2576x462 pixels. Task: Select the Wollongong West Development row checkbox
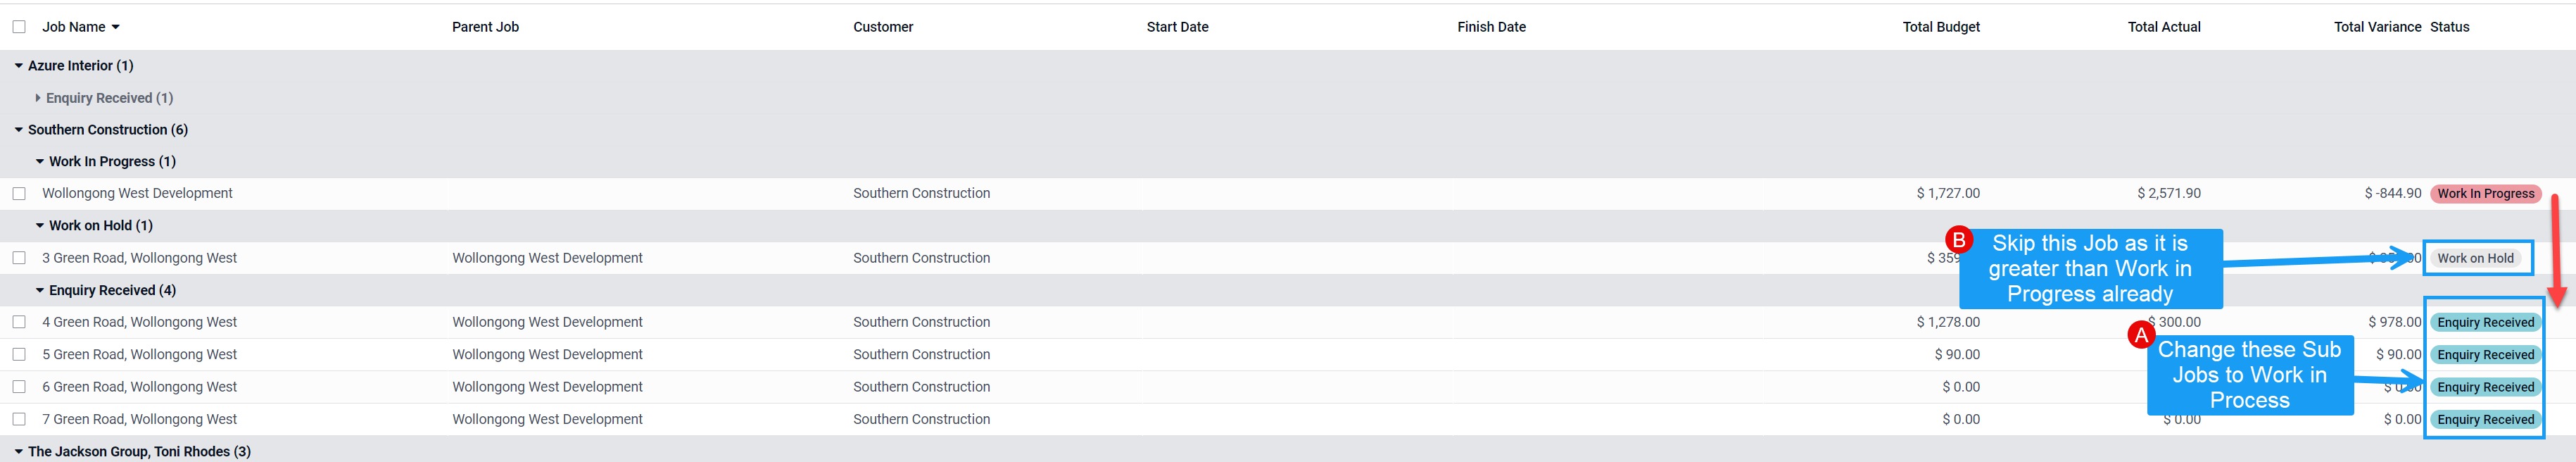pyautogui.click(x=19, y=194)
